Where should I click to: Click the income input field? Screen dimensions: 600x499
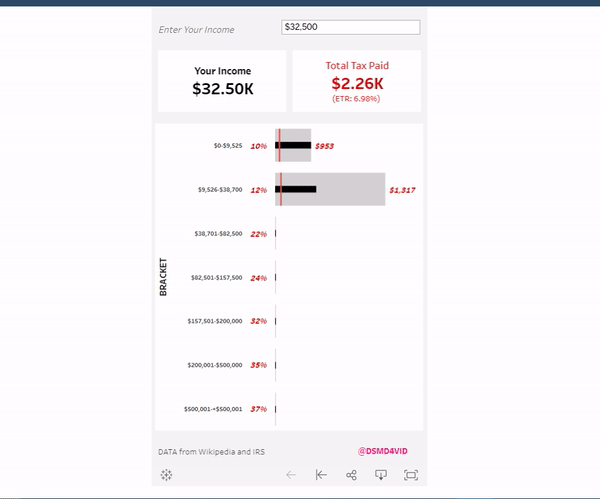(350, 27)
